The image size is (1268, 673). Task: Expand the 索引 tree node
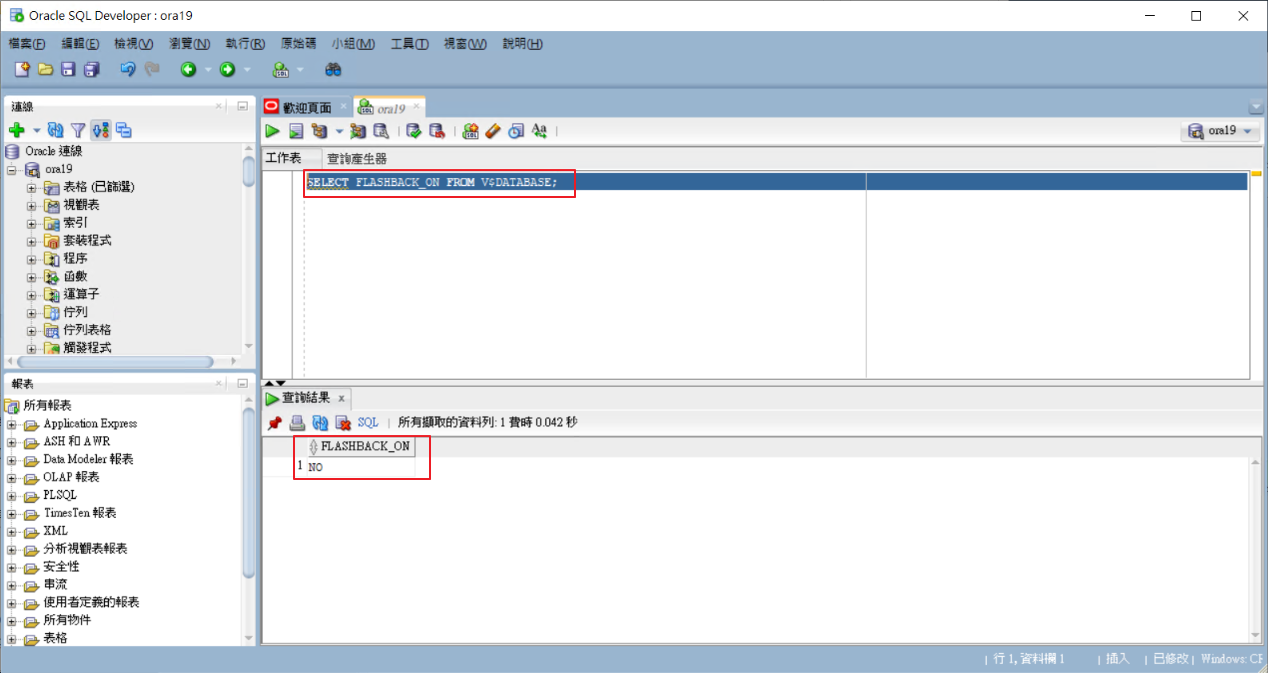point(32,223)
